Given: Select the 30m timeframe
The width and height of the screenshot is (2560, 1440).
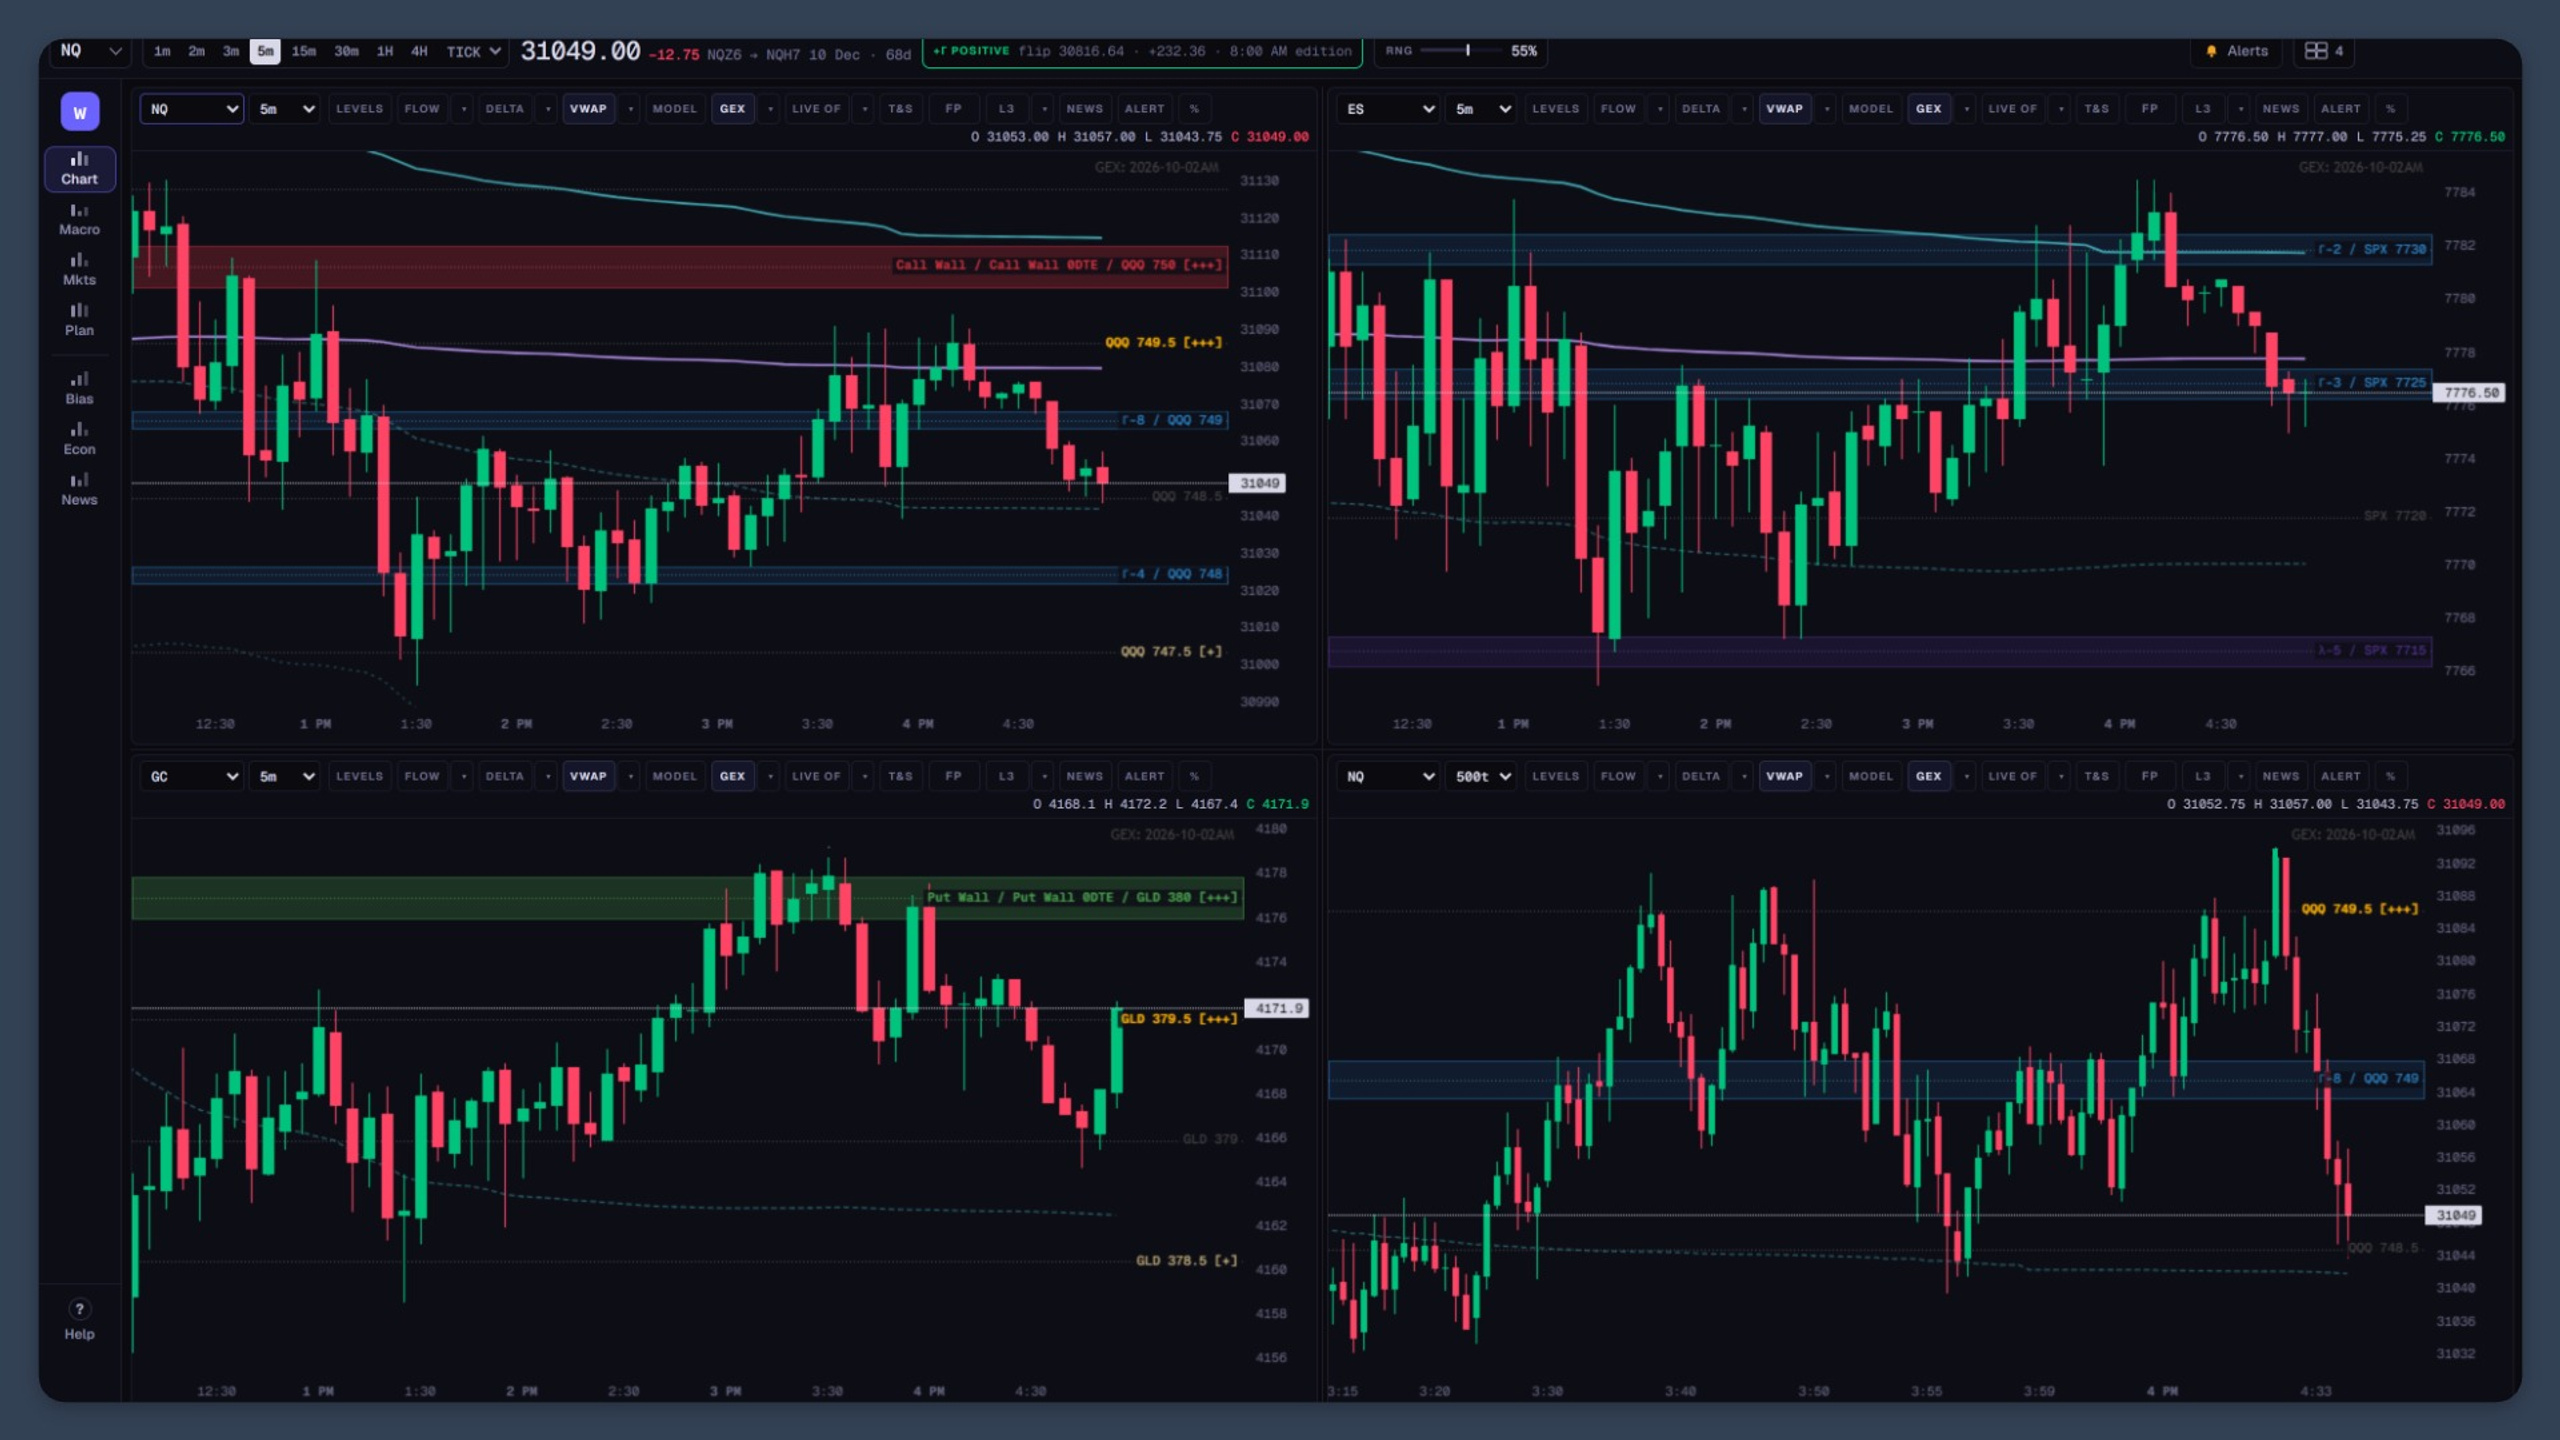Looking at the screenshot, I should [346, 51].
